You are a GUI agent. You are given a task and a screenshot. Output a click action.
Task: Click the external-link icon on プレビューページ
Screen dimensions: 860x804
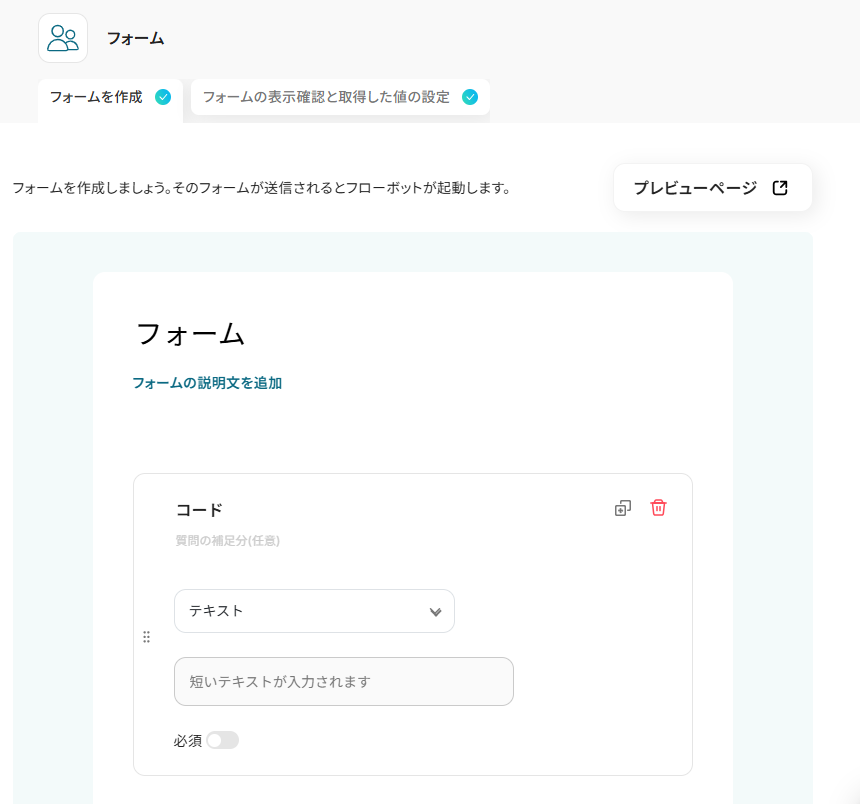780,188
